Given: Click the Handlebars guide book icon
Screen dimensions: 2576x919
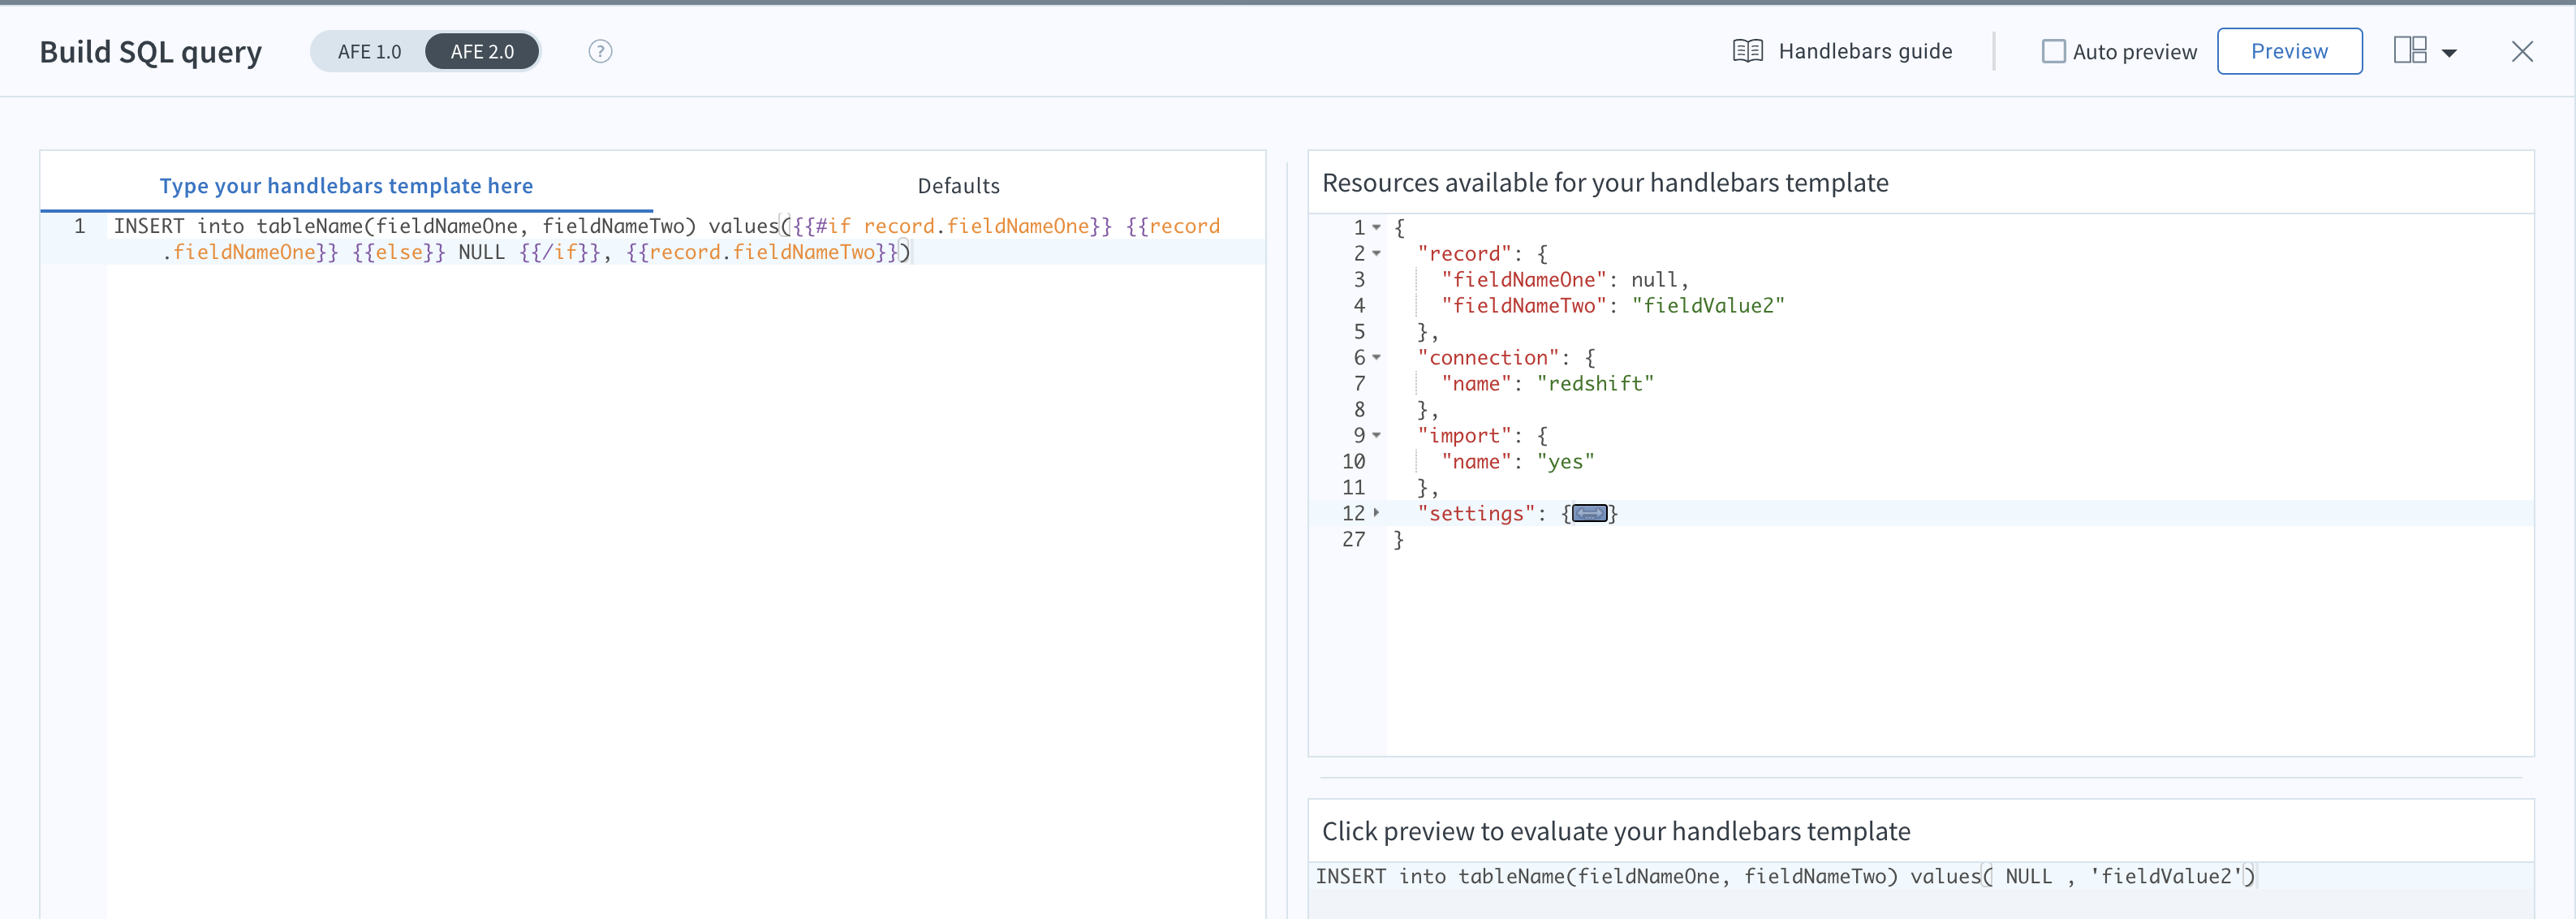Looking at the screenshot, I should pyautogui.click(x=1747, y=51).
